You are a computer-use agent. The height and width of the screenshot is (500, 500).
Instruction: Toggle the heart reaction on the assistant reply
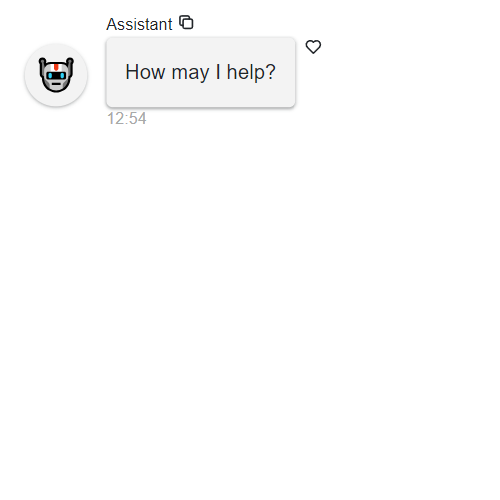tap(313, 47)
